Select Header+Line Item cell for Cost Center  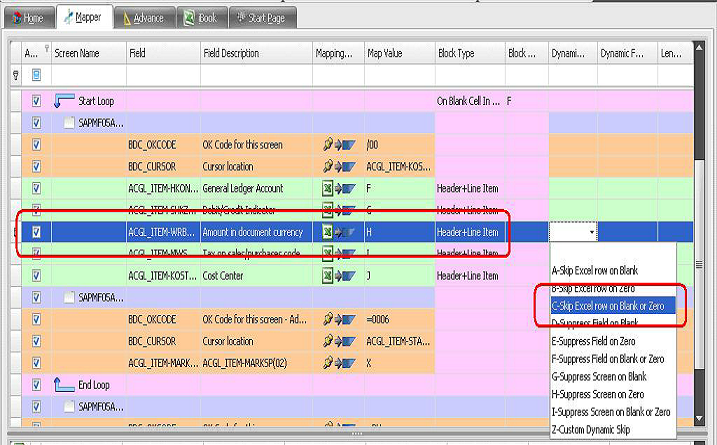coord(470,276)
